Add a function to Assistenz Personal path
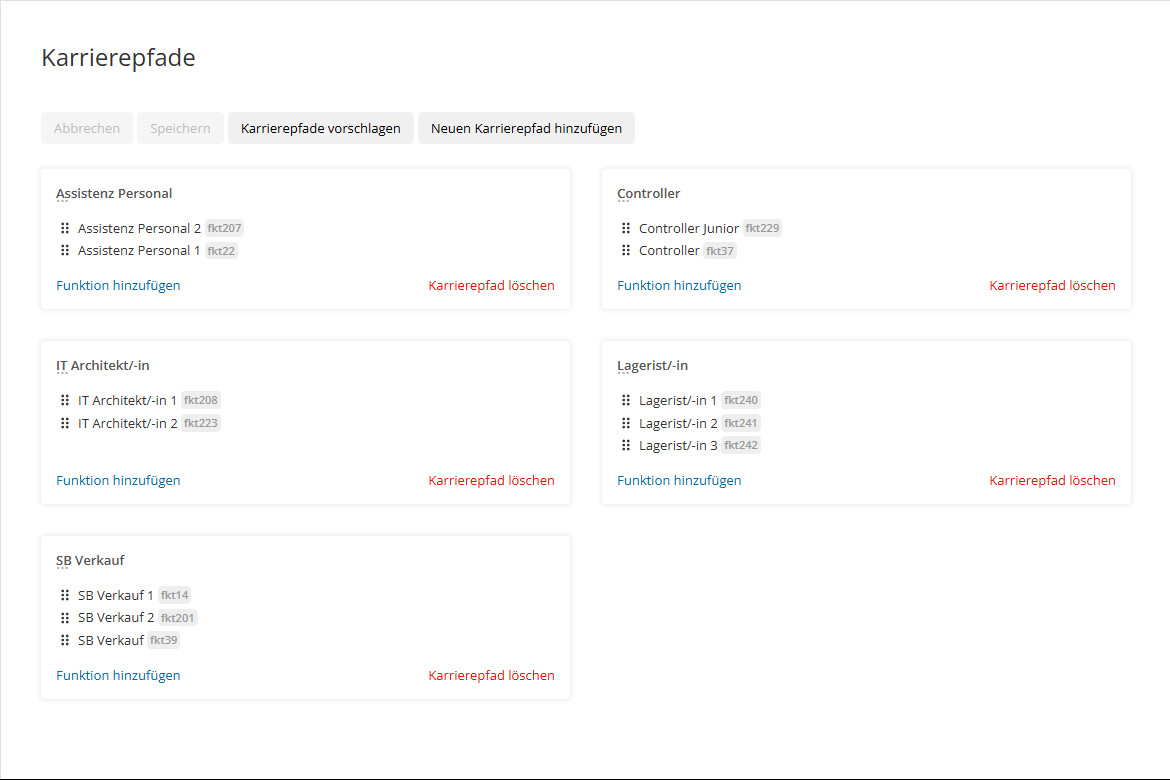 (118, 285)
